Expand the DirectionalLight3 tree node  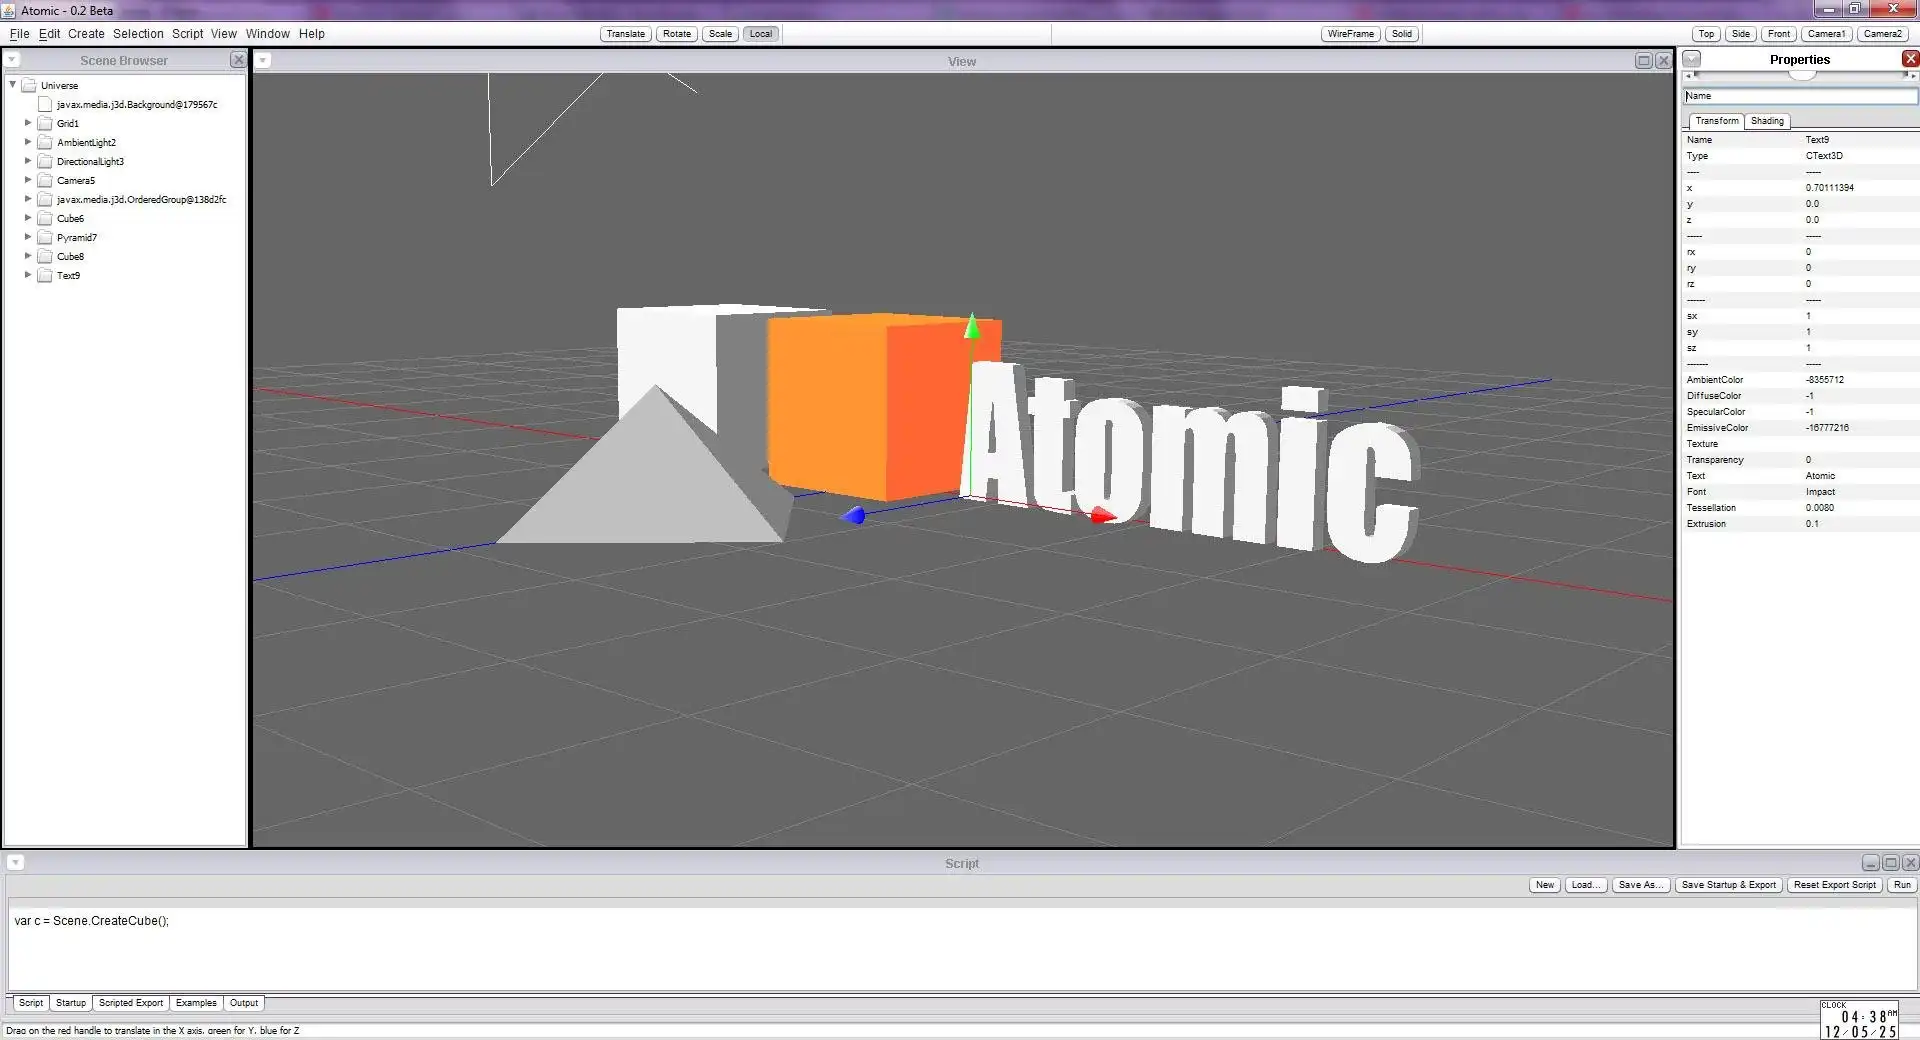(x=28, y=161)
